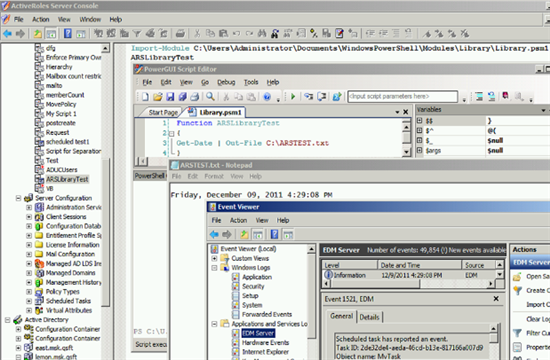550x360 pixels.
Task: Click the Open Saved Log icon in Actions pane
Action: click(x=517, y=276)
